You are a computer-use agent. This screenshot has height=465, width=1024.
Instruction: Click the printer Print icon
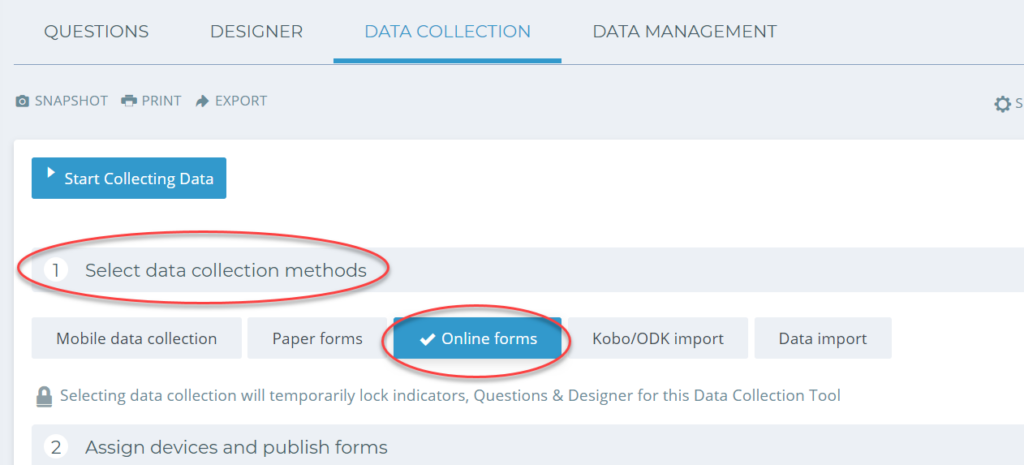pyautogui.click(x=129, y=101)
